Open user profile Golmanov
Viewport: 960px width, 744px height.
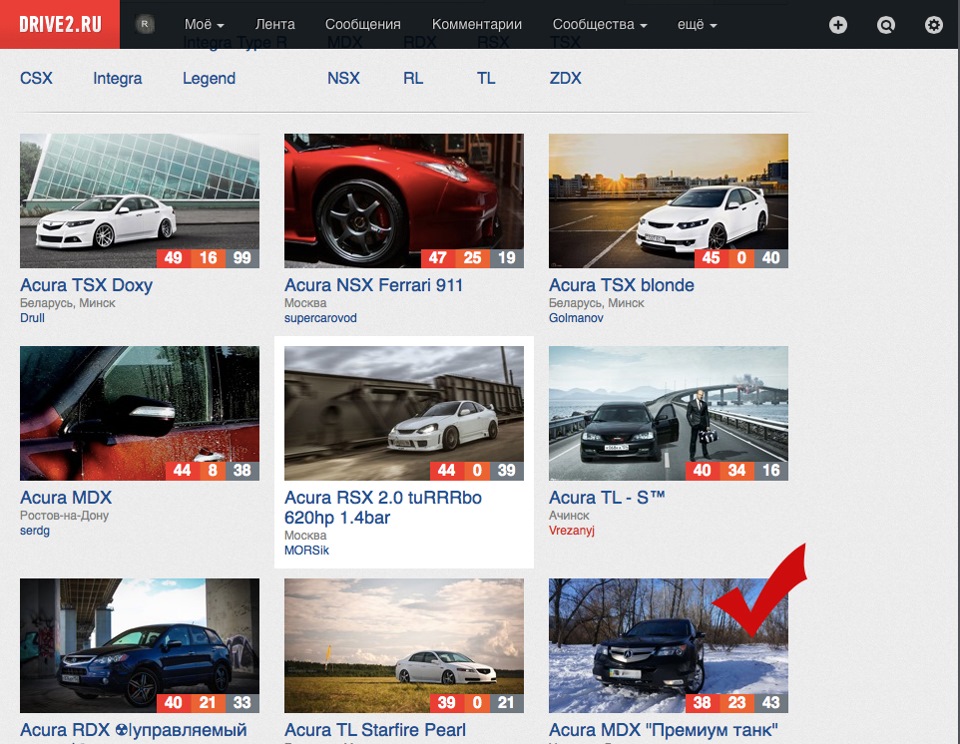[x=576, y=318]
